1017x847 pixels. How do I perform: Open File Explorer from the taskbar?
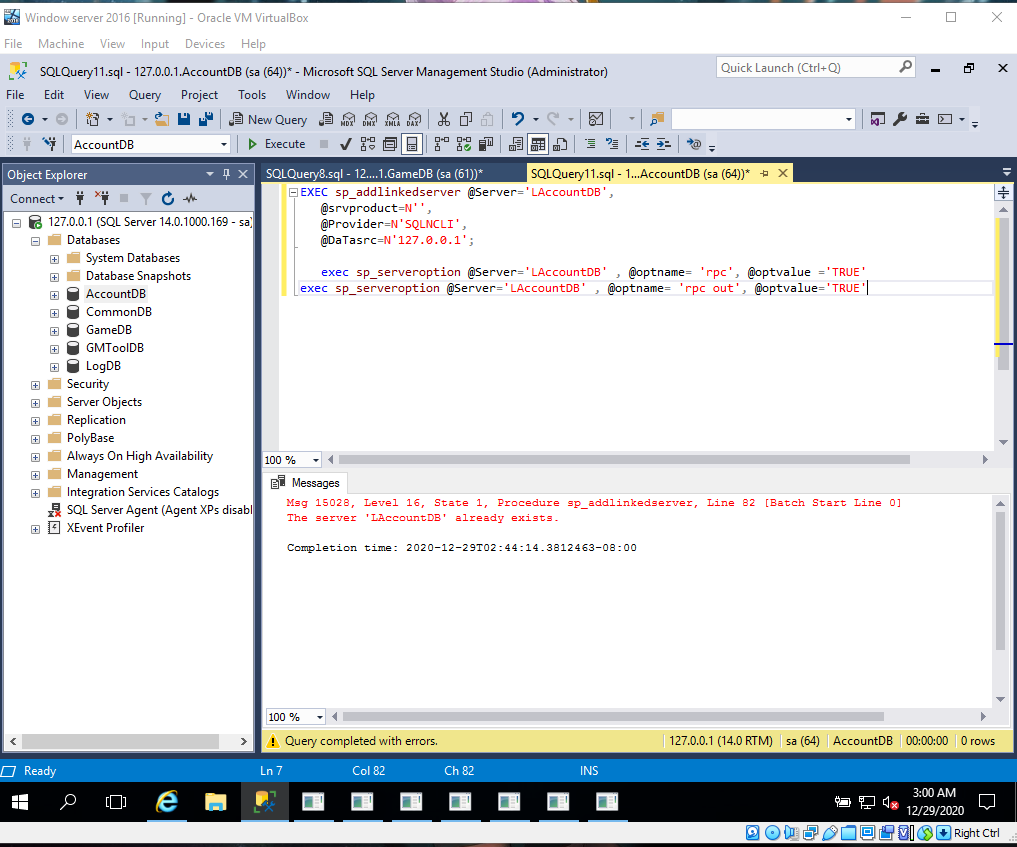point(215,802)
